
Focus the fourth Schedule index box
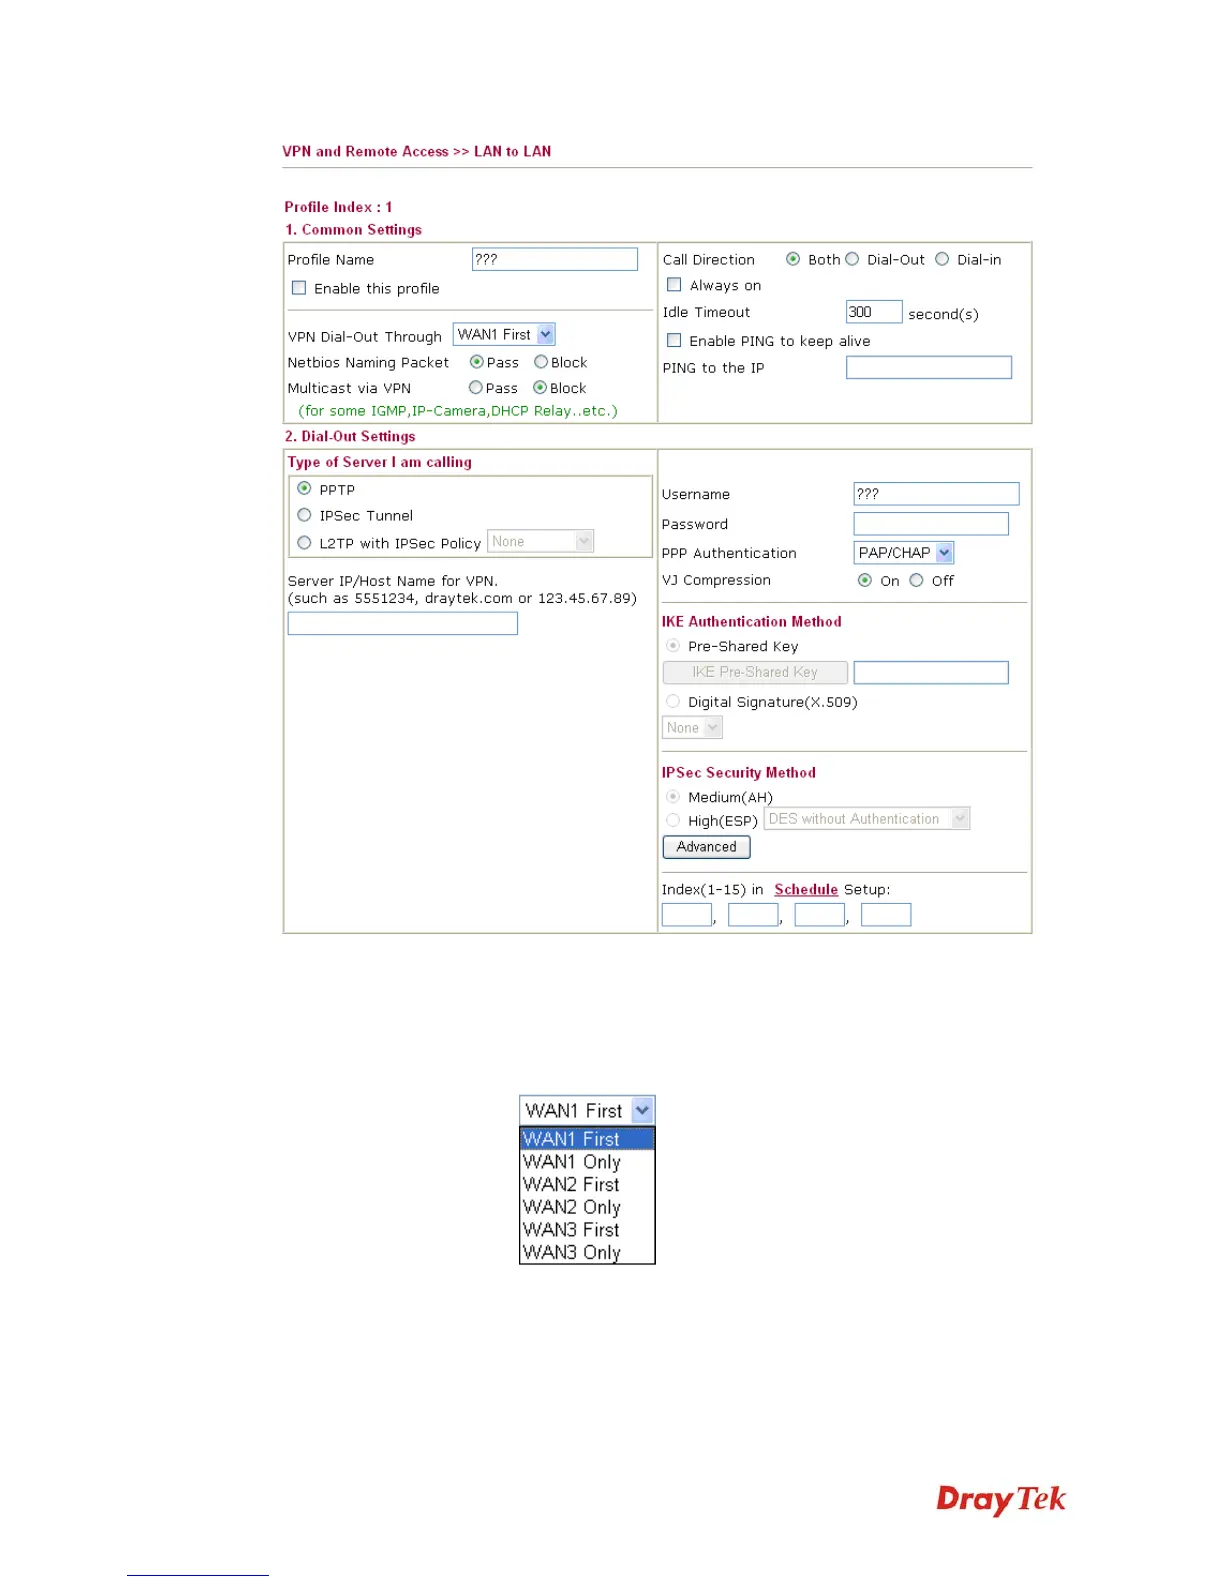click(886, 915)
